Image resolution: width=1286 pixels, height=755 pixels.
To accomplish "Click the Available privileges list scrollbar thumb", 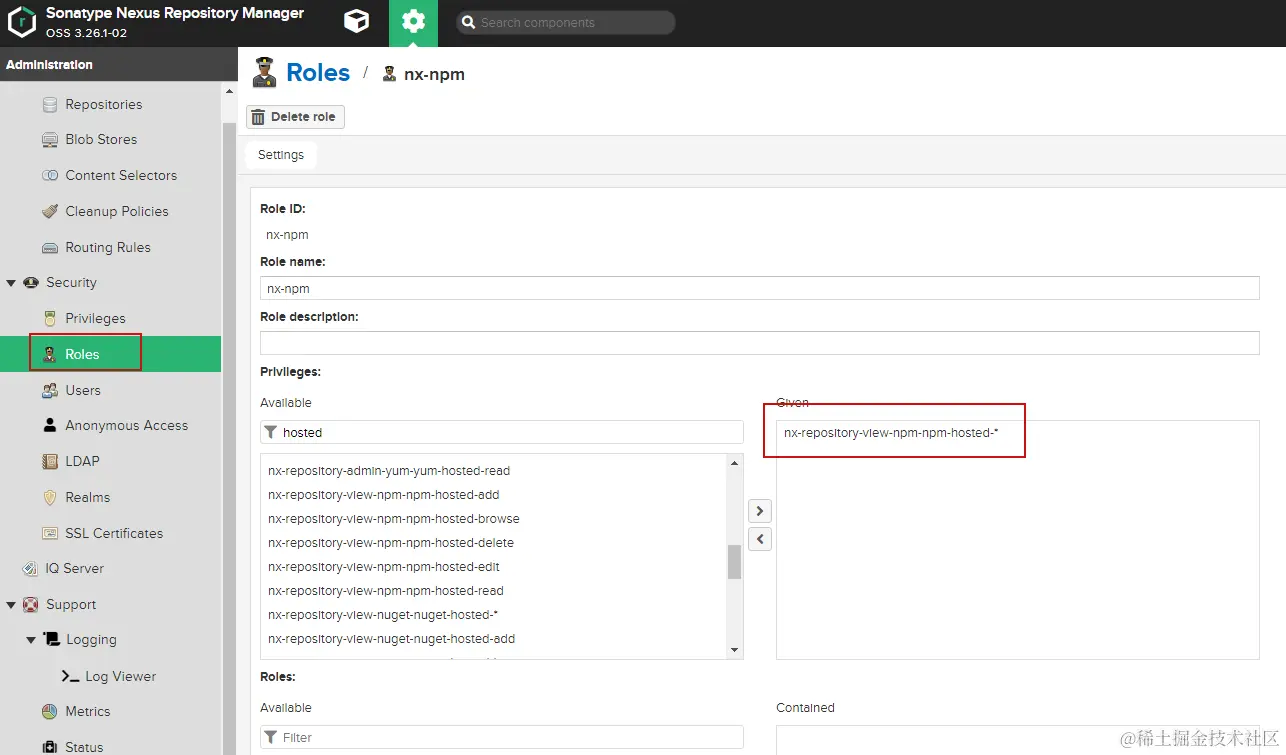I will point(735,562).
